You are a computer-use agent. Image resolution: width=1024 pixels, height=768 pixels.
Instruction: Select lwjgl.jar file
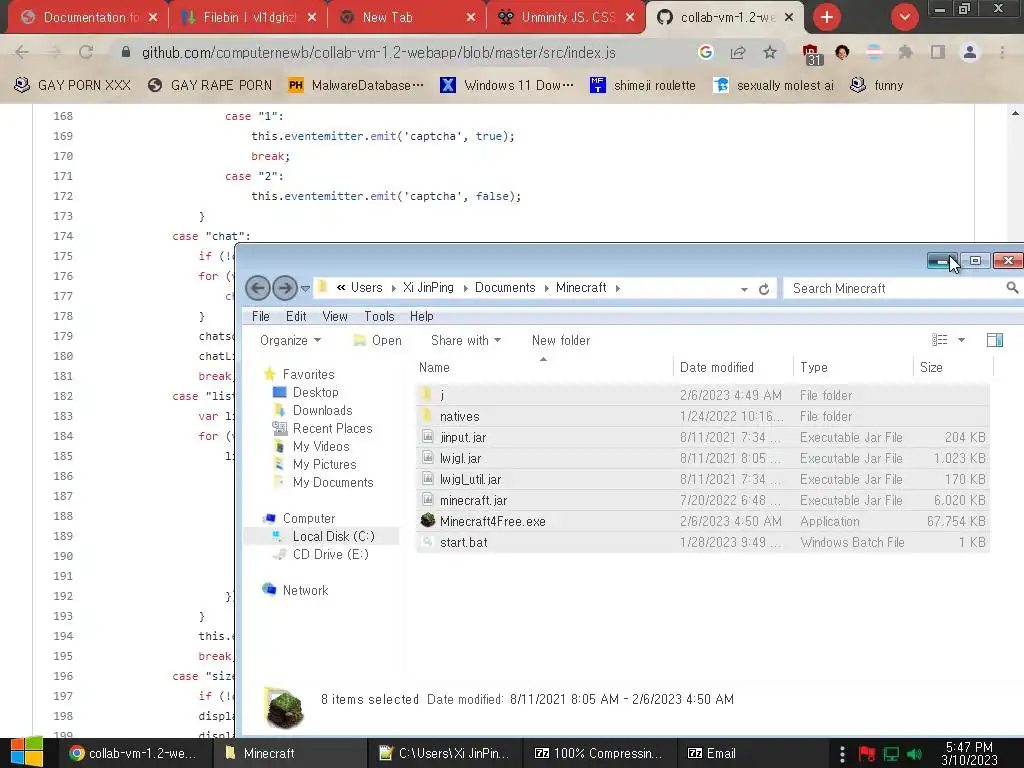tap(703, 458)
